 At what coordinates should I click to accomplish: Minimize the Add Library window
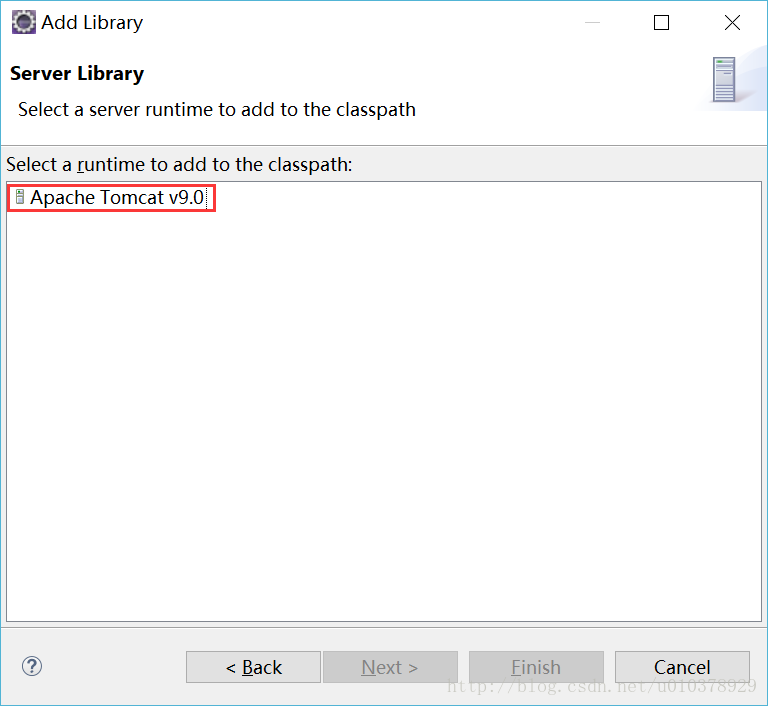tap(592, 23)
